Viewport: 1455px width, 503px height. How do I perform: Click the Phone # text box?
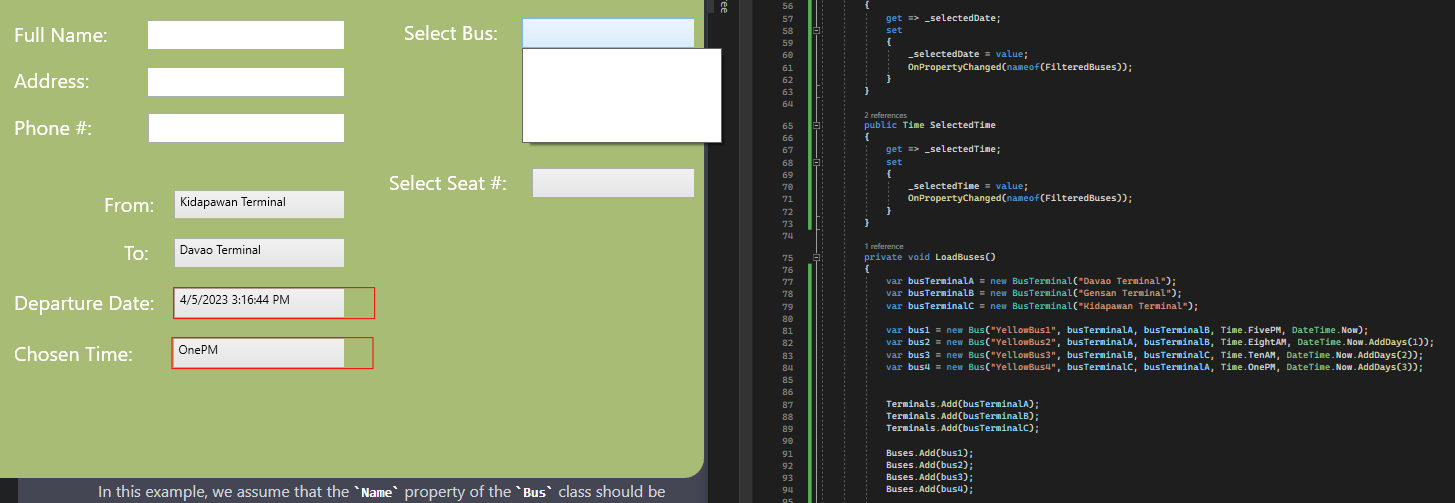246,128
